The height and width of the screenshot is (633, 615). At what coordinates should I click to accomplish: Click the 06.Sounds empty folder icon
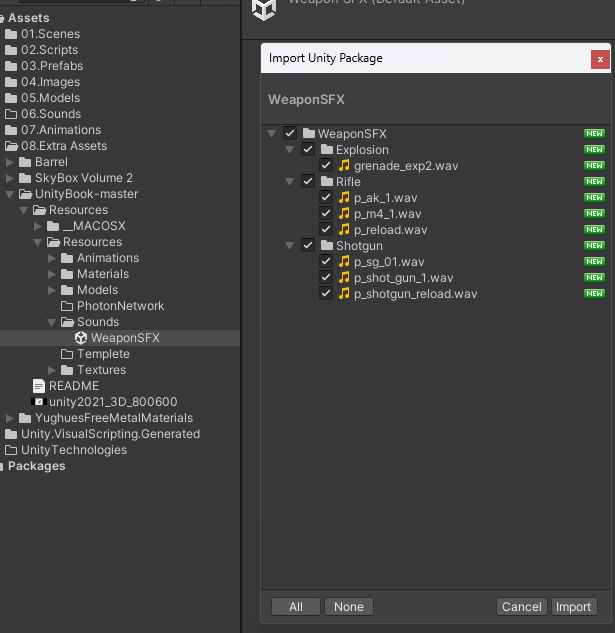click(x=11, y=114)
